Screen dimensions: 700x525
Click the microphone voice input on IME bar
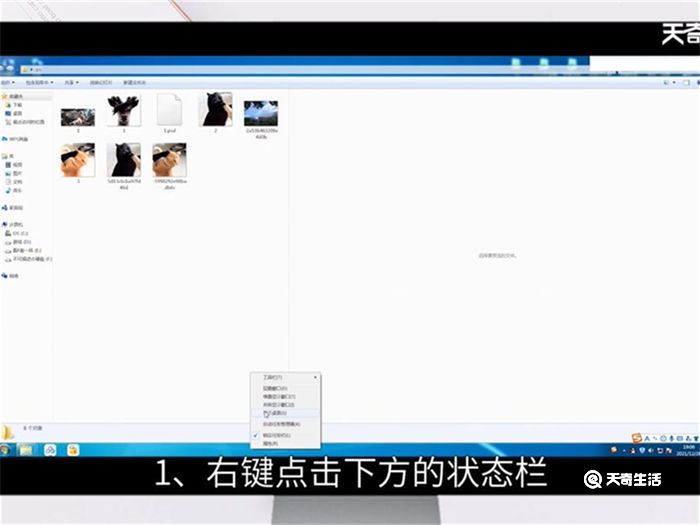pyautogui.click(x=671, y=439)
